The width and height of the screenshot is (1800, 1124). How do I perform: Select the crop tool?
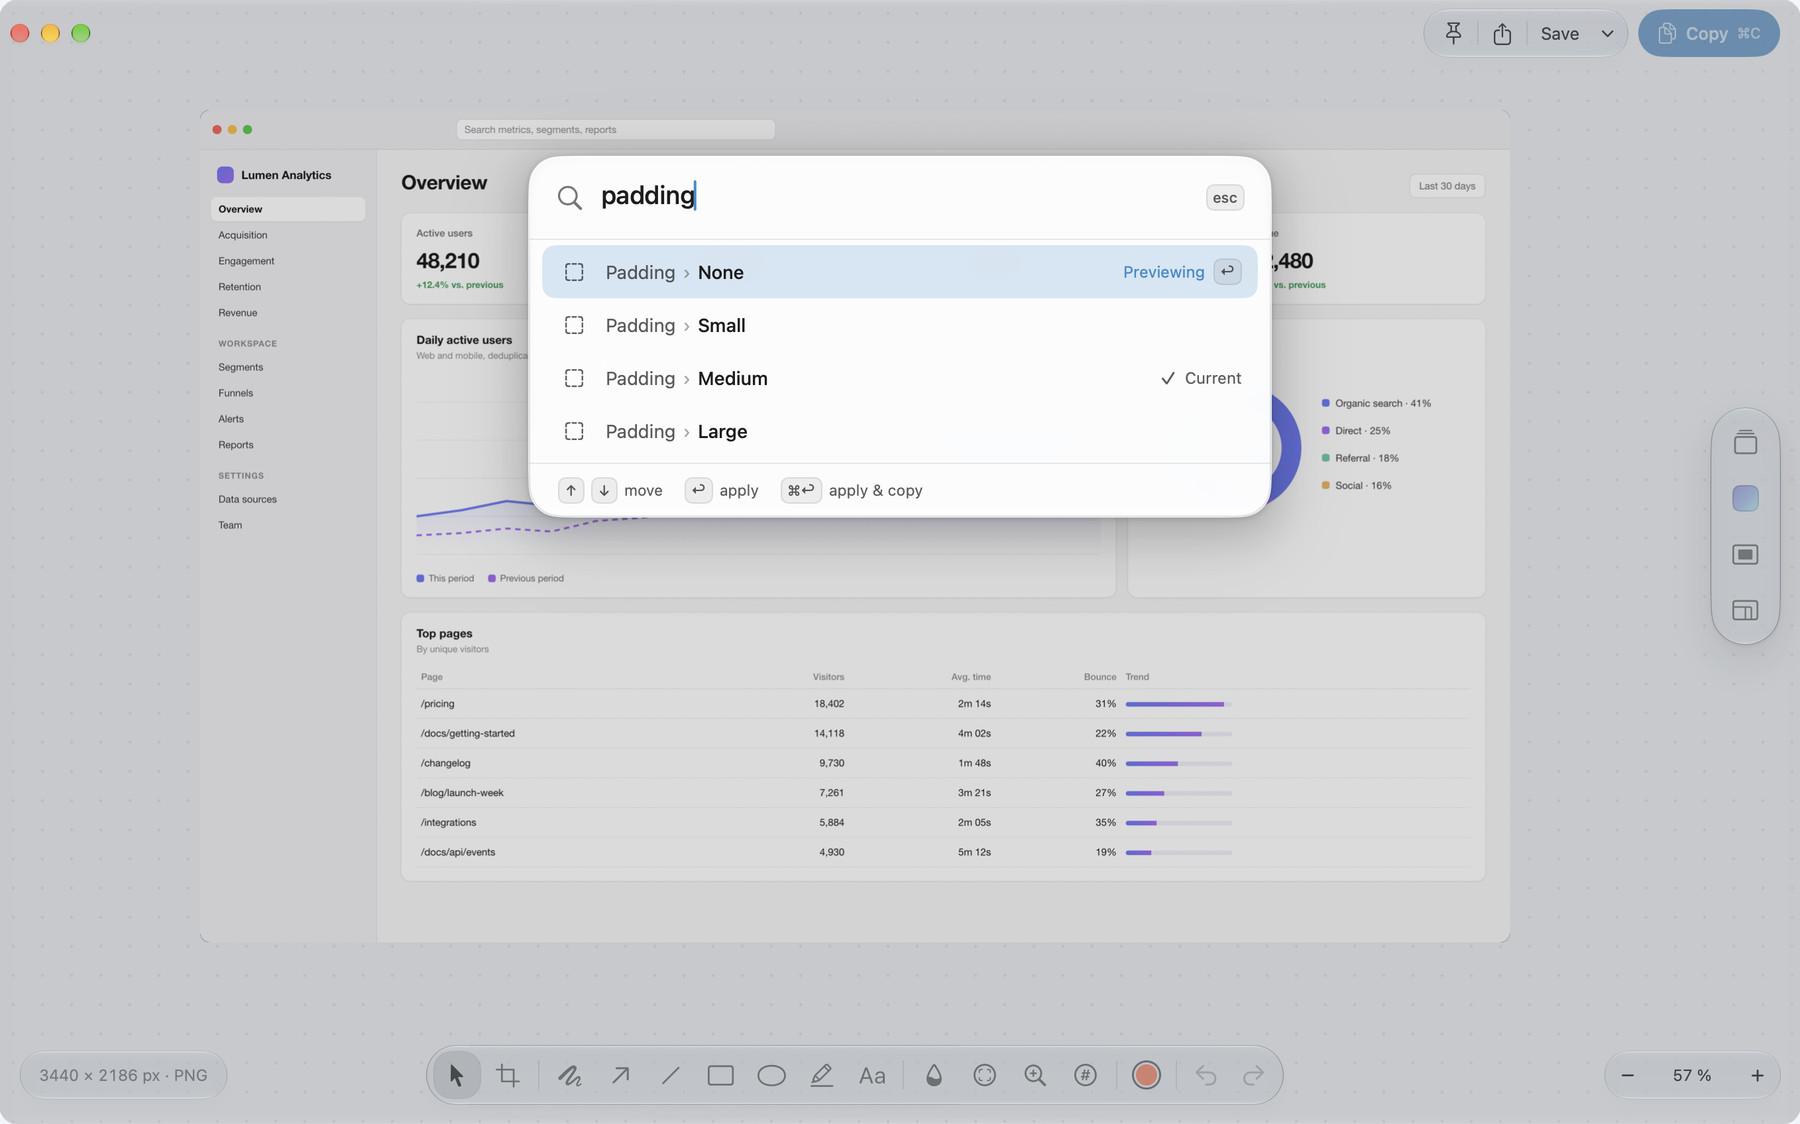[508, 1075]
